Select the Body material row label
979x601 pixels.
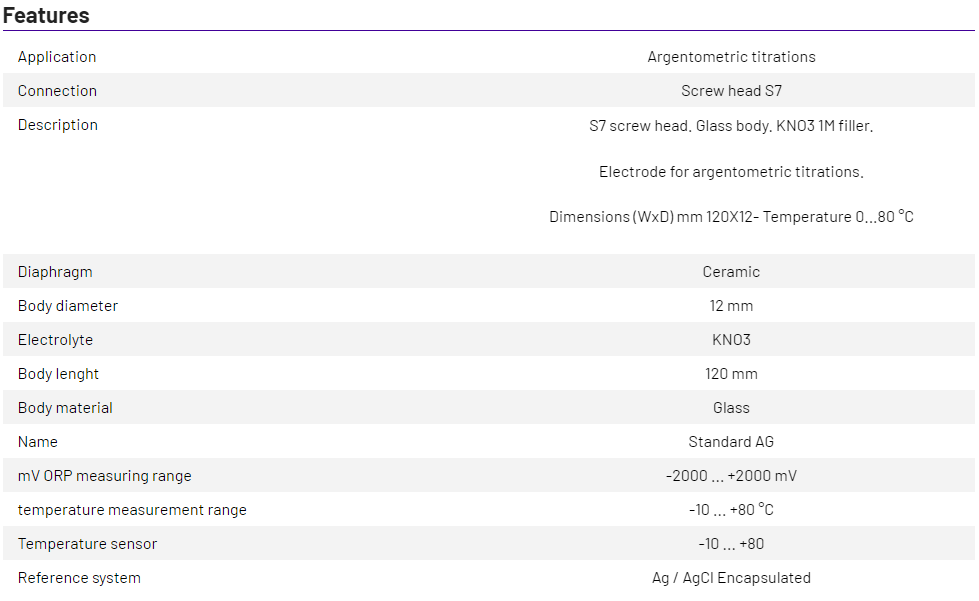click(x=65, y=408)
